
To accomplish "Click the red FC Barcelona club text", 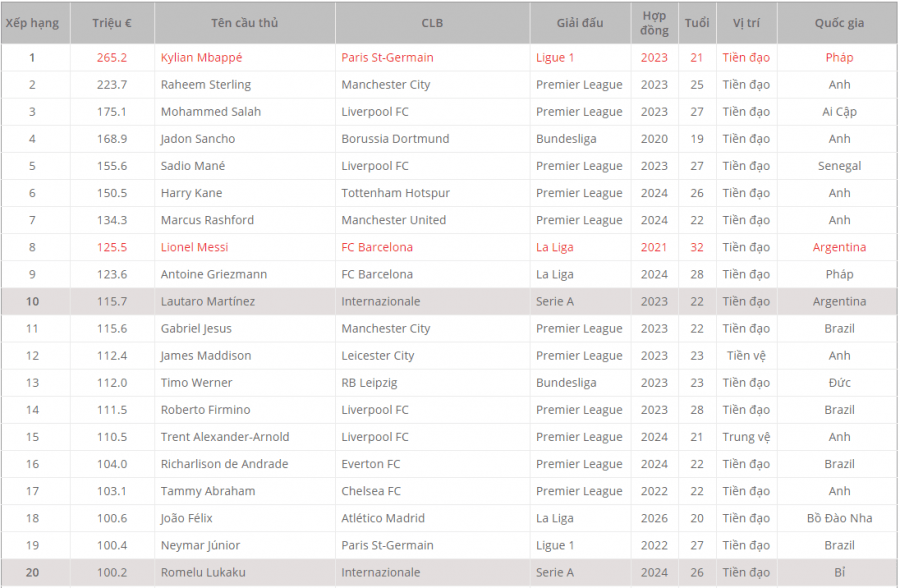I will [x=377, y=247].
